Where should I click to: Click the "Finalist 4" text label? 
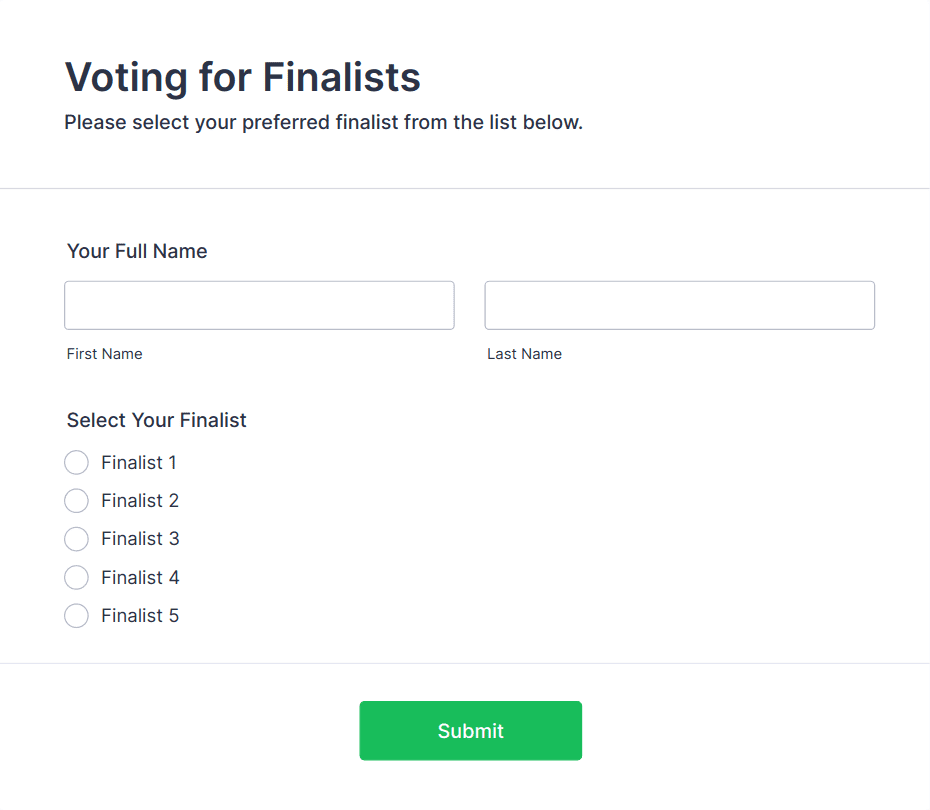pos(140,577)
